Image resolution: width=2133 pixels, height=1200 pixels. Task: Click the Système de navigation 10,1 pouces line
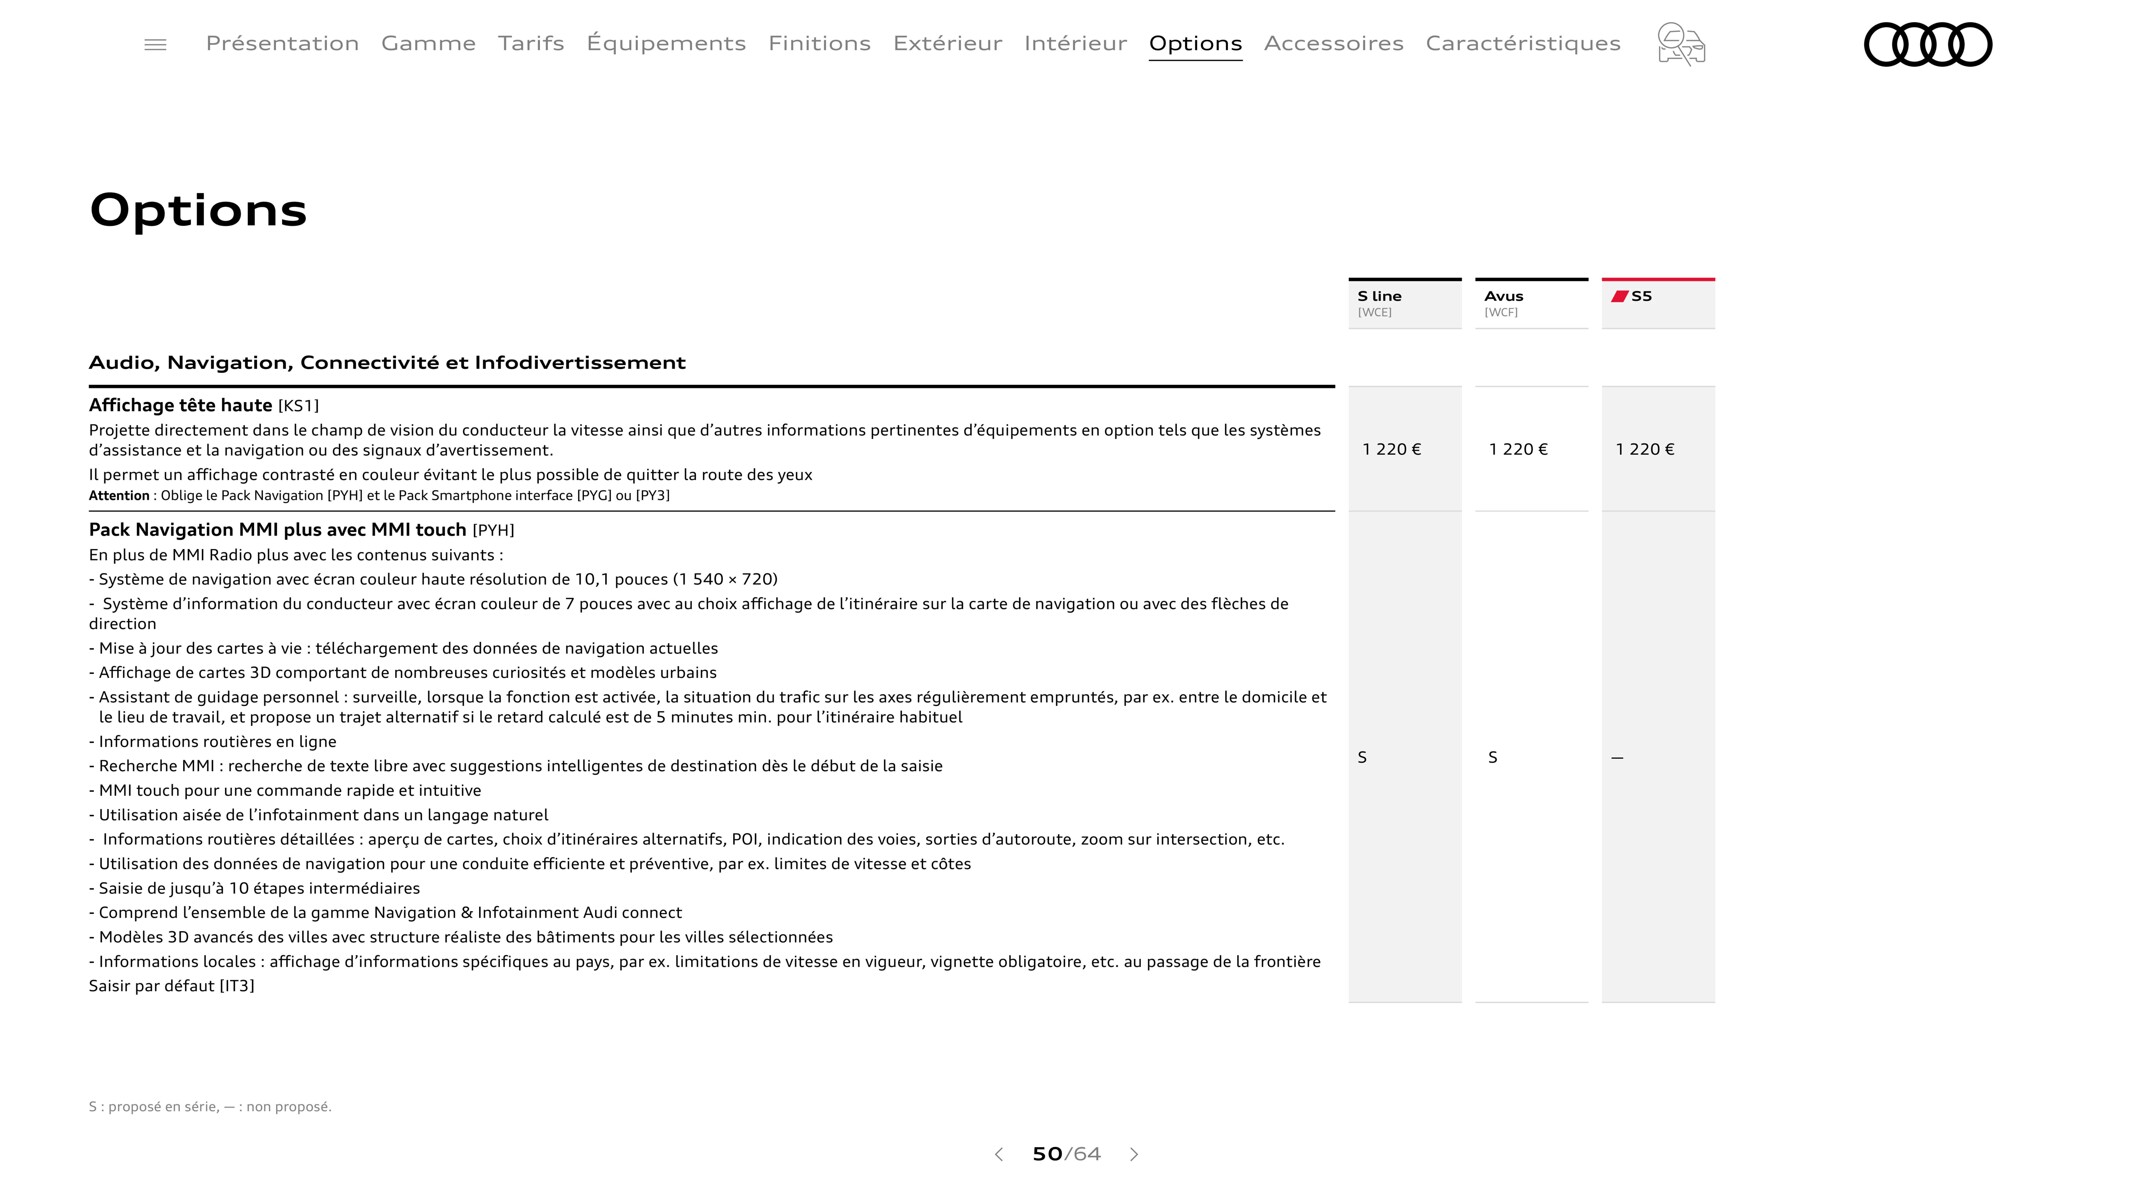(433, 579)
